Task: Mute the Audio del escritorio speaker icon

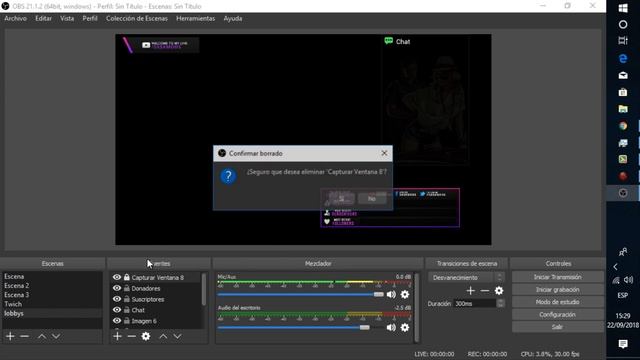Action: [391, 327]
